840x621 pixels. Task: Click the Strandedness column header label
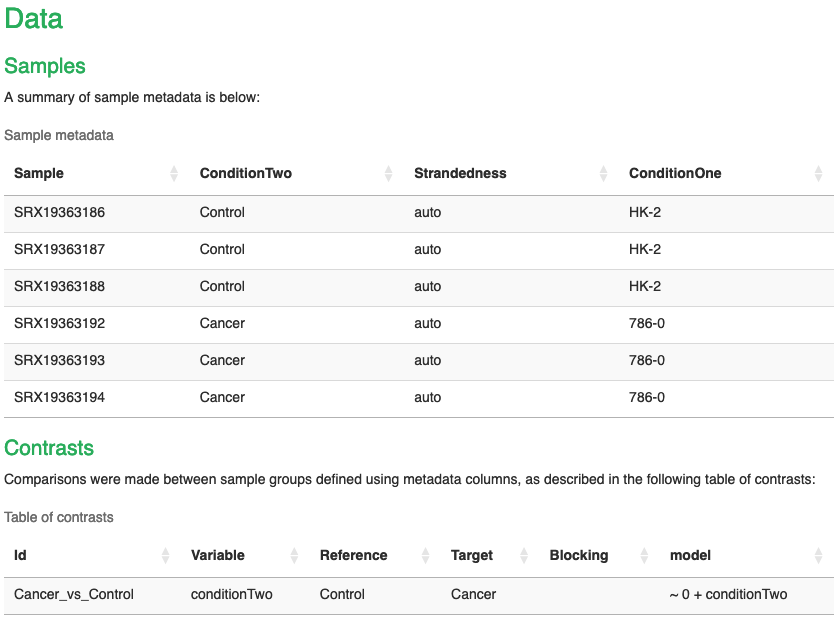[460, 174]
